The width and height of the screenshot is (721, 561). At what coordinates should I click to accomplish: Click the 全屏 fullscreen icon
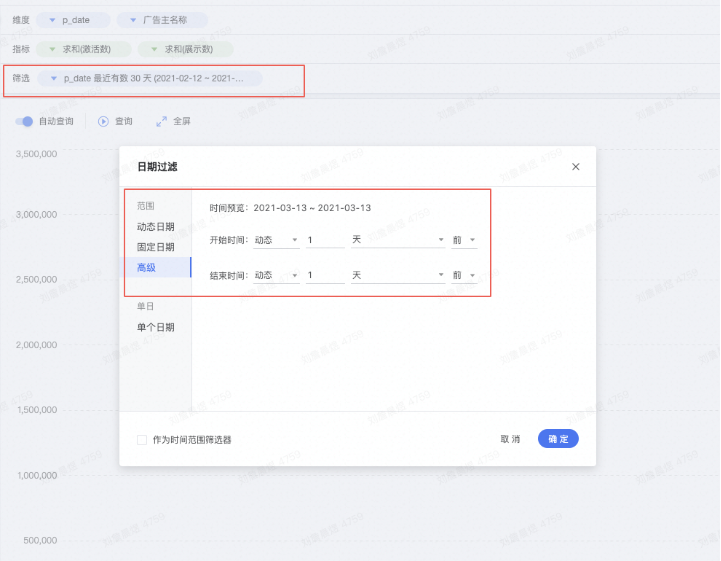click(x=161, y=121)
